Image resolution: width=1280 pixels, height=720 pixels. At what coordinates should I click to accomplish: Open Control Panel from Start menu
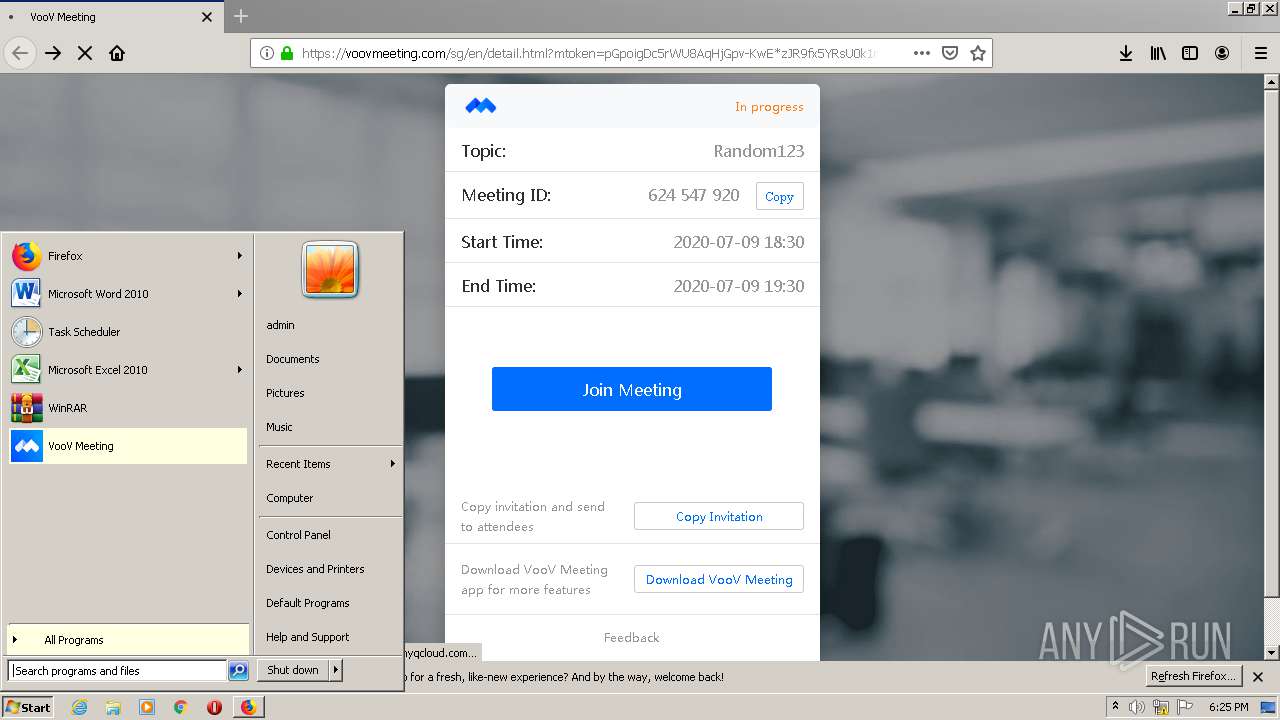tap(330, 535)
